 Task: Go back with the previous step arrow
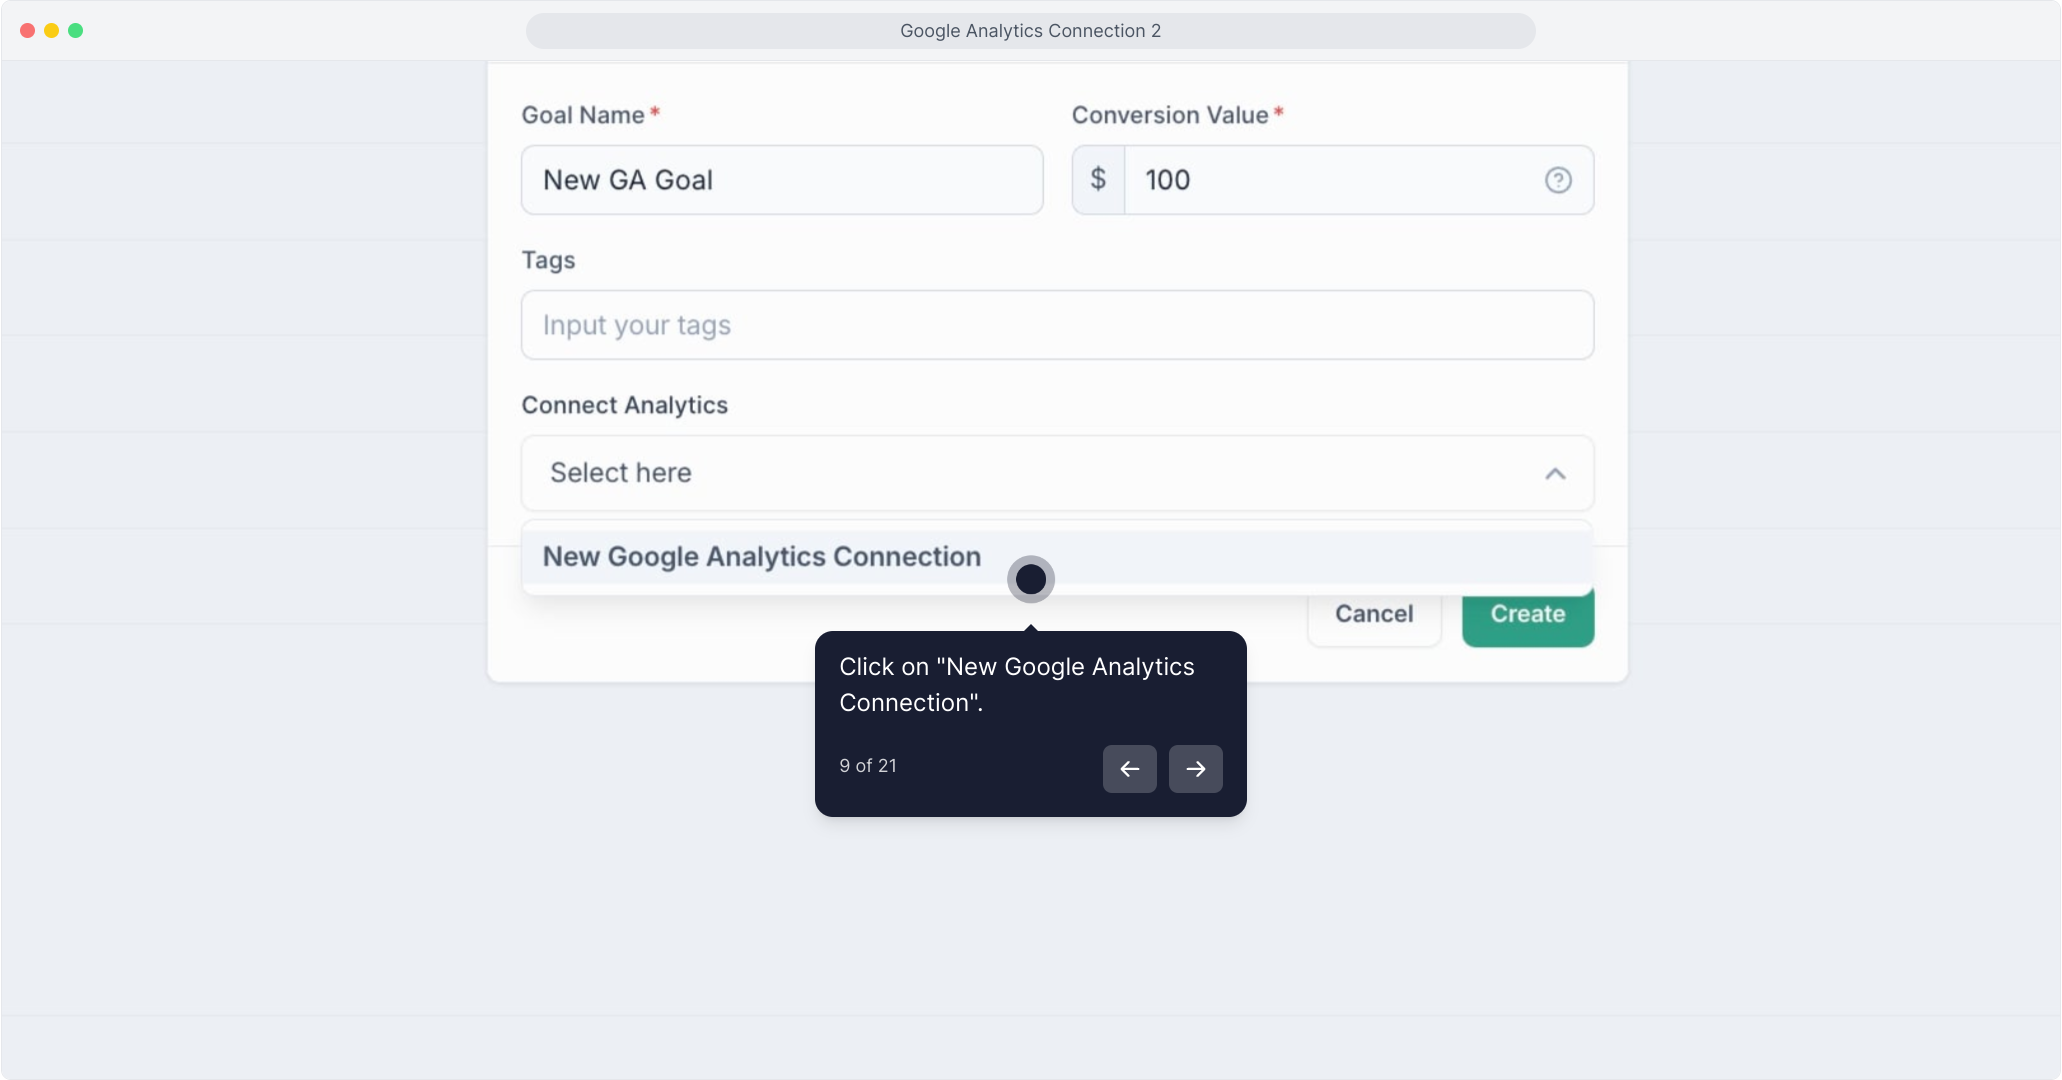1129,769
